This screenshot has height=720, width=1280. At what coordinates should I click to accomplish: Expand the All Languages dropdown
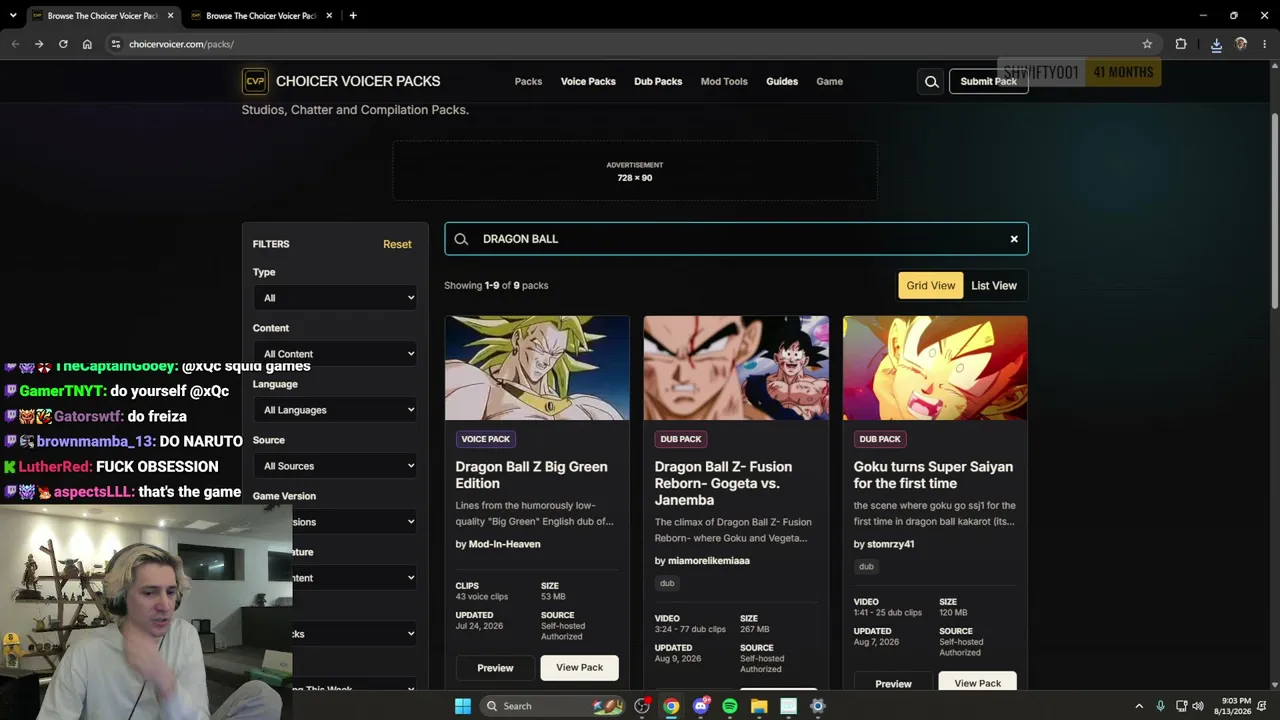335,410
